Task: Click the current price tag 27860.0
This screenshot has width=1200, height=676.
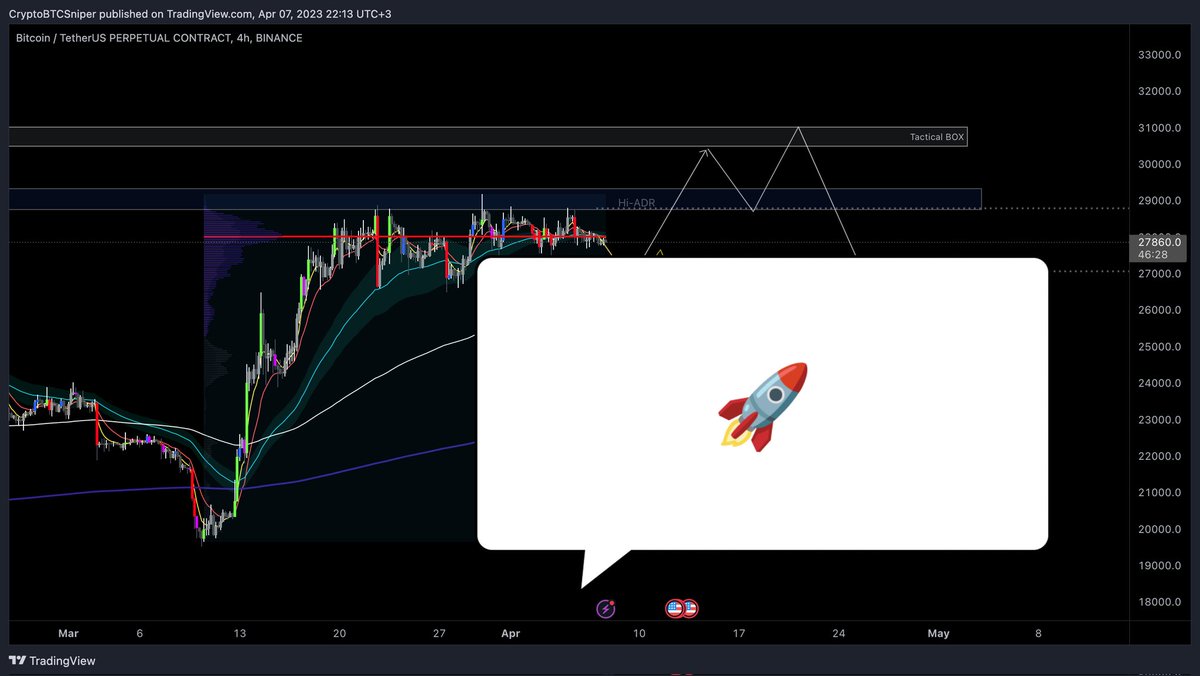Action: pos(1159,242)
